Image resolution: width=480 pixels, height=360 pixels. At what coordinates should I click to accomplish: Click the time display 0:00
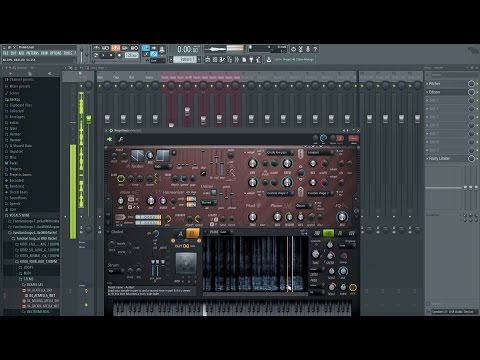point(188,50)
